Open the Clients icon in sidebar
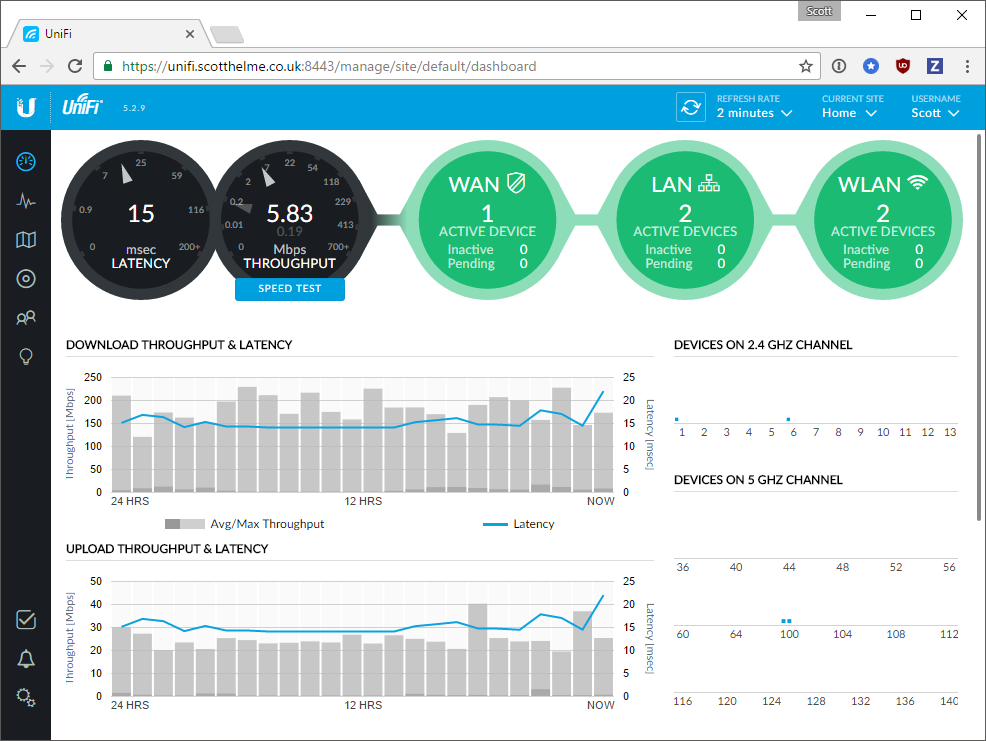This screenshot has width=986, height=741. click(x=26, y=318)
